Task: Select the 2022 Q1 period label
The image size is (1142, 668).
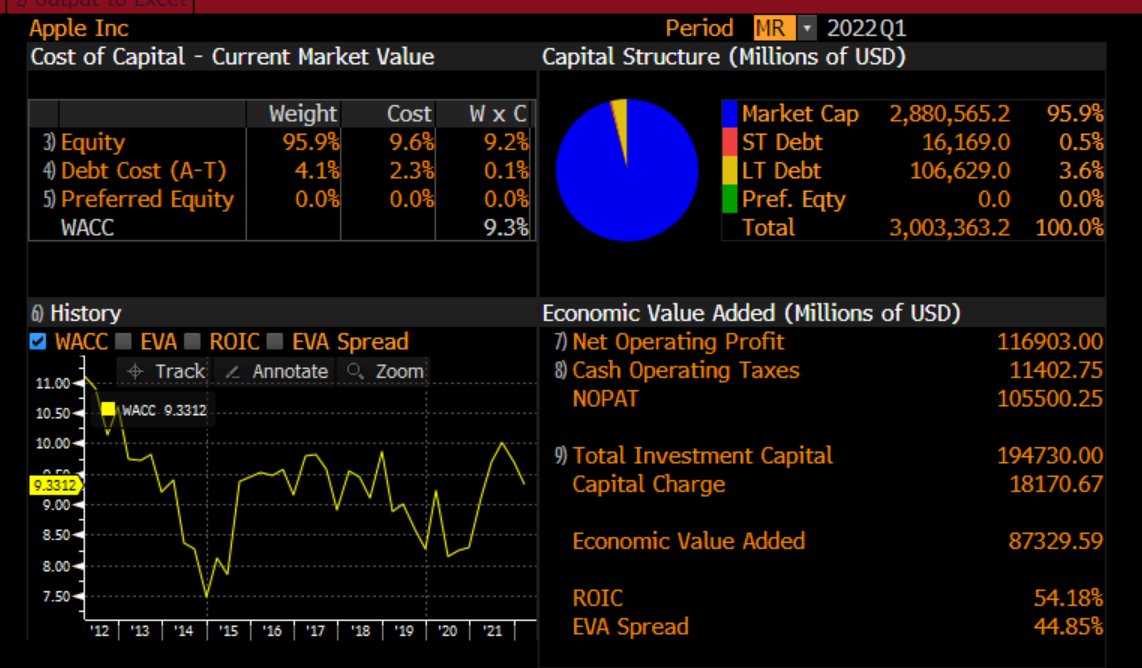Action: click(x=864, y=28)
